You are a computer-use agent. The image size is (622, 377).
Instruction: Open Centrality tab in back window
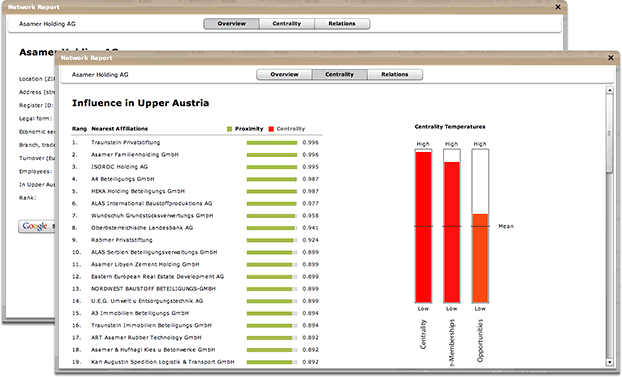[x=287, y=24]
